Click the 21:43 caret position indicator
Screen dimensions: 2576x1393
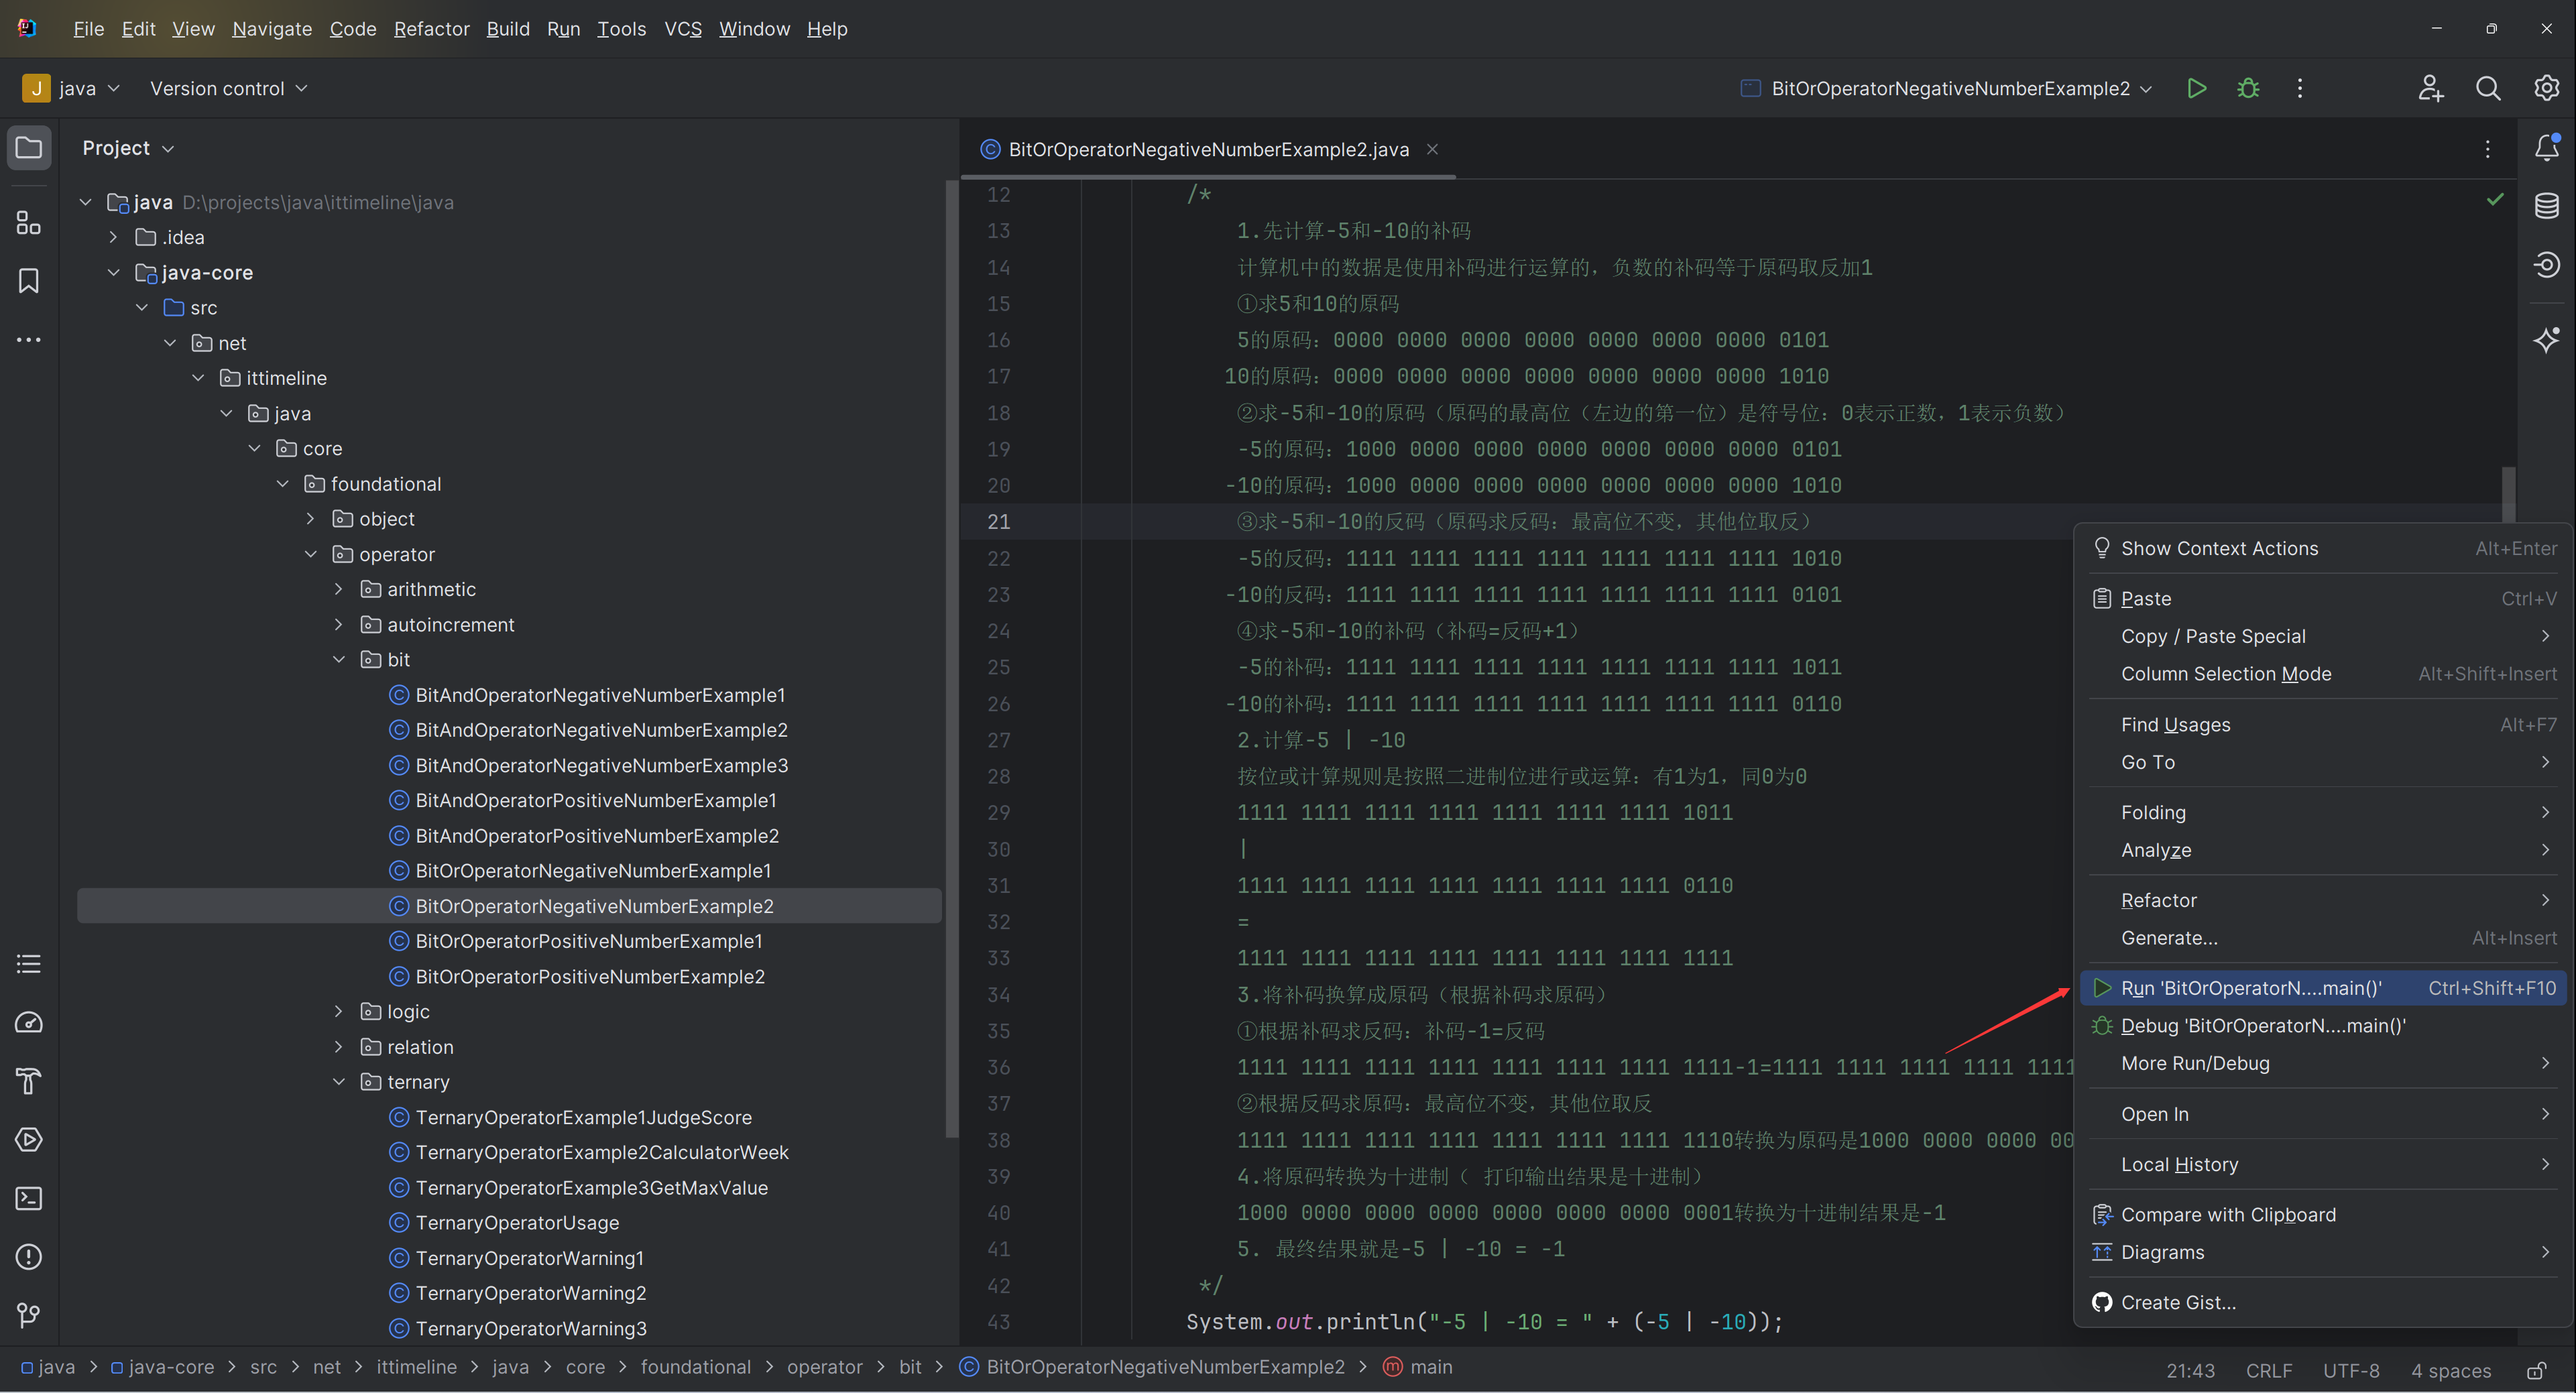pos(2190,1370)
